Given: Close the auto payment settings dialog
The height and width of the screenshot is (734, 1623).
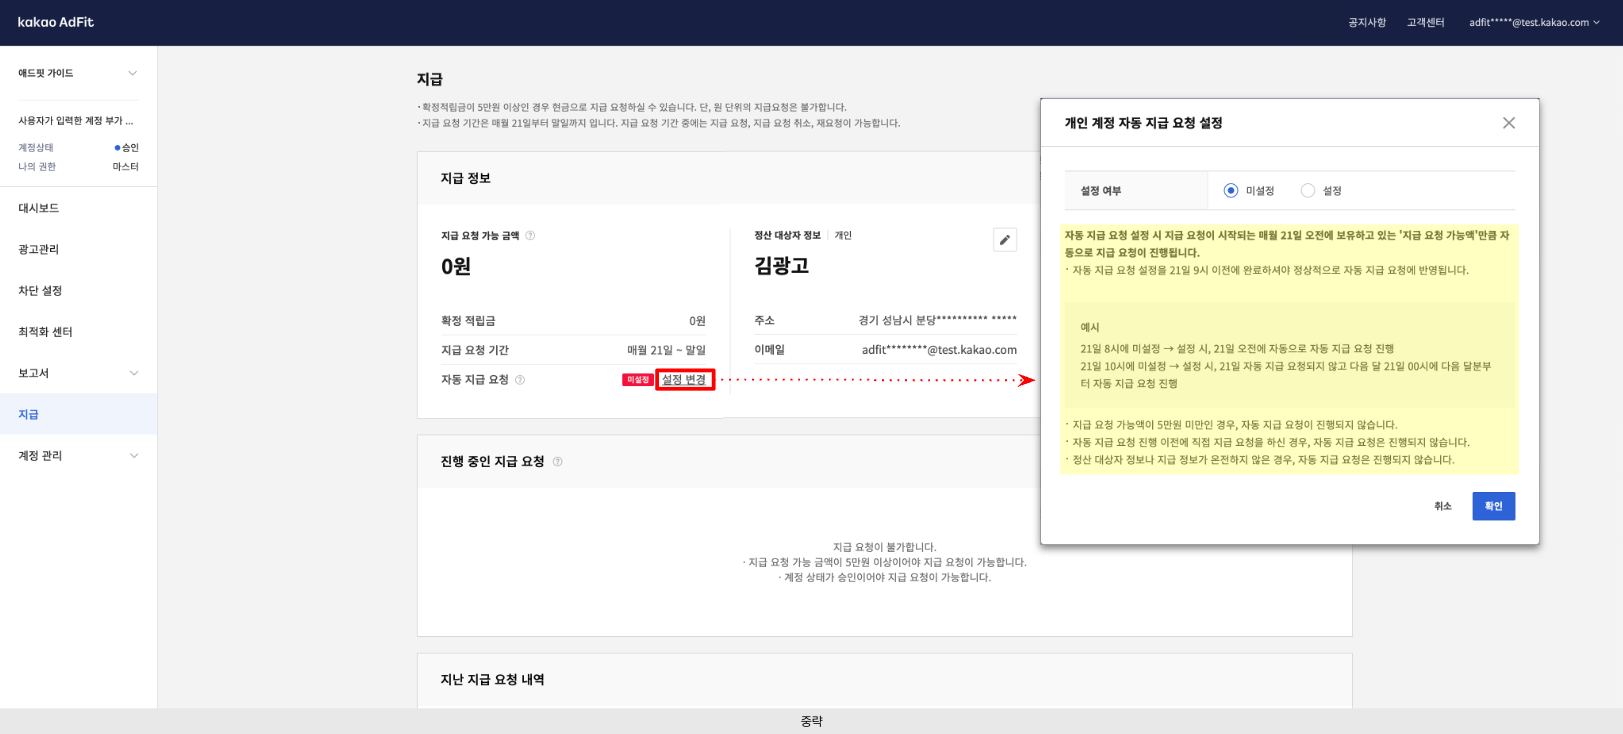Looking at the screenshot, I should (x=1508, y=123).
